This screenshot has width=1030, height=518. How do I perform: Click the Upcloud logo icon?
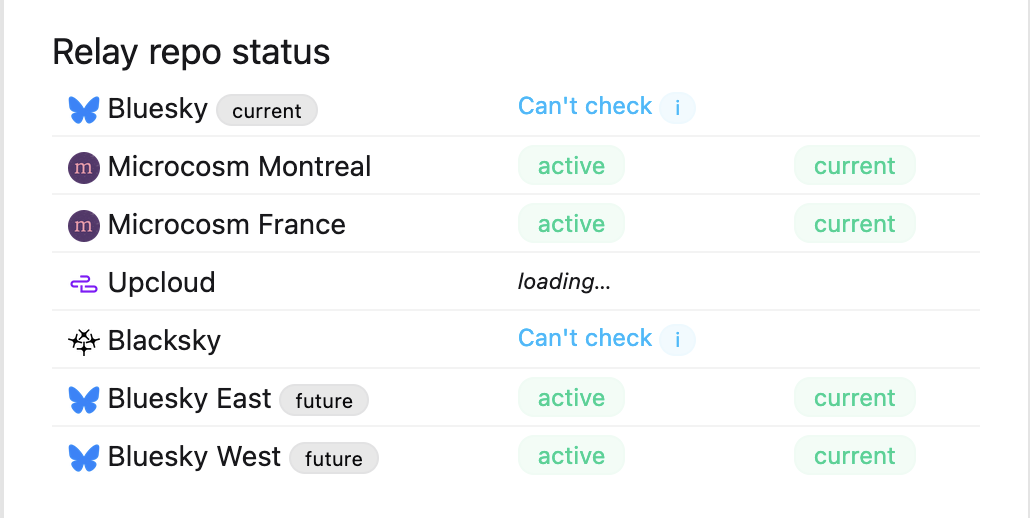coord(84,284)
